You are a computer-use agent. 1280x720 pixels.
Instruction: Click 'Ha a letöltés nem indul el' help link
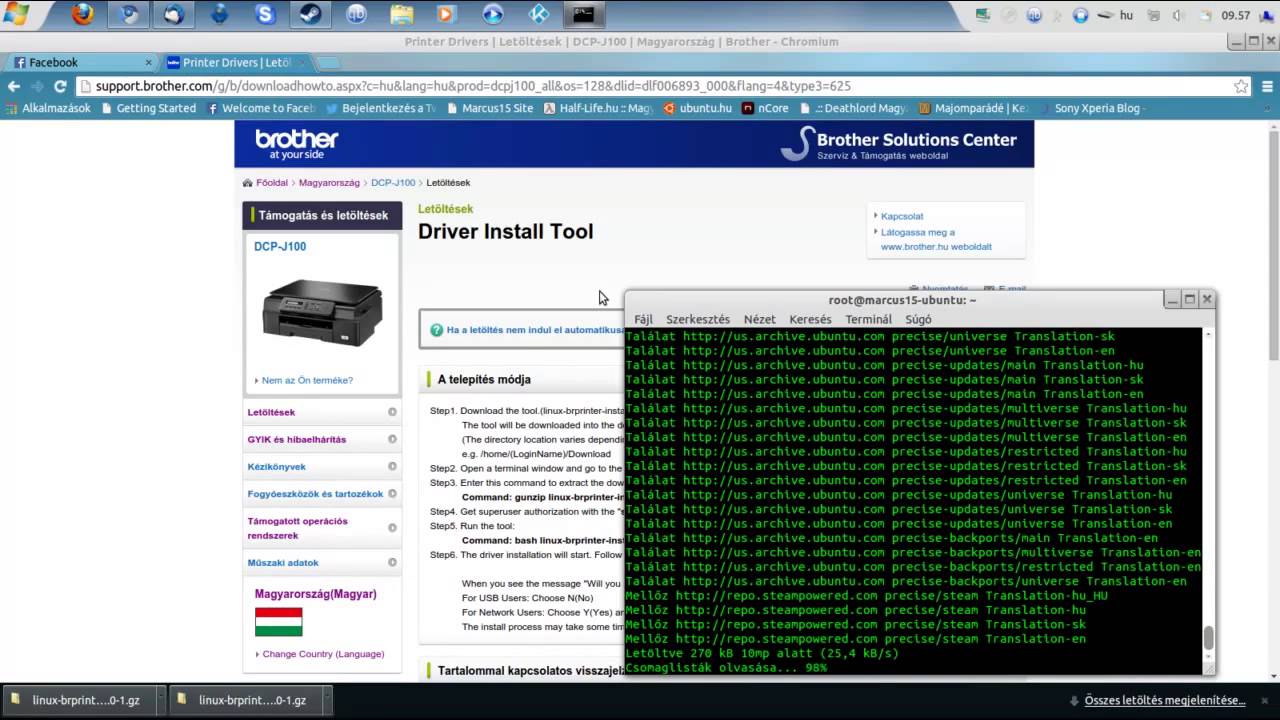tap(535, 330)
